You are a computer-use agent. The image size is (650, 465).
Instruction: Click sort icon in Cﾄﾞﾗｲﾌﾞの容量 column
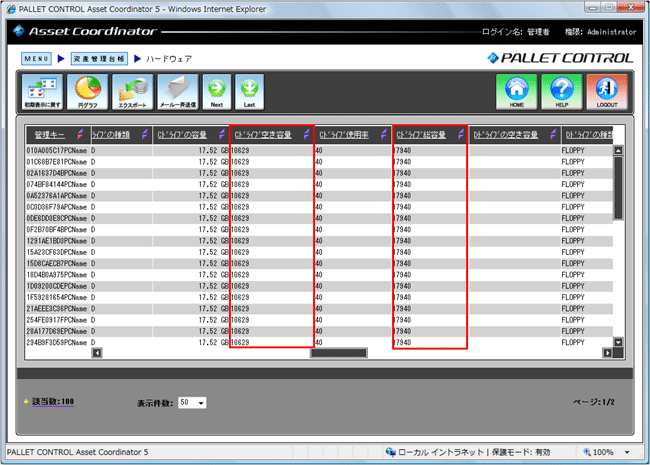(222, 134)
